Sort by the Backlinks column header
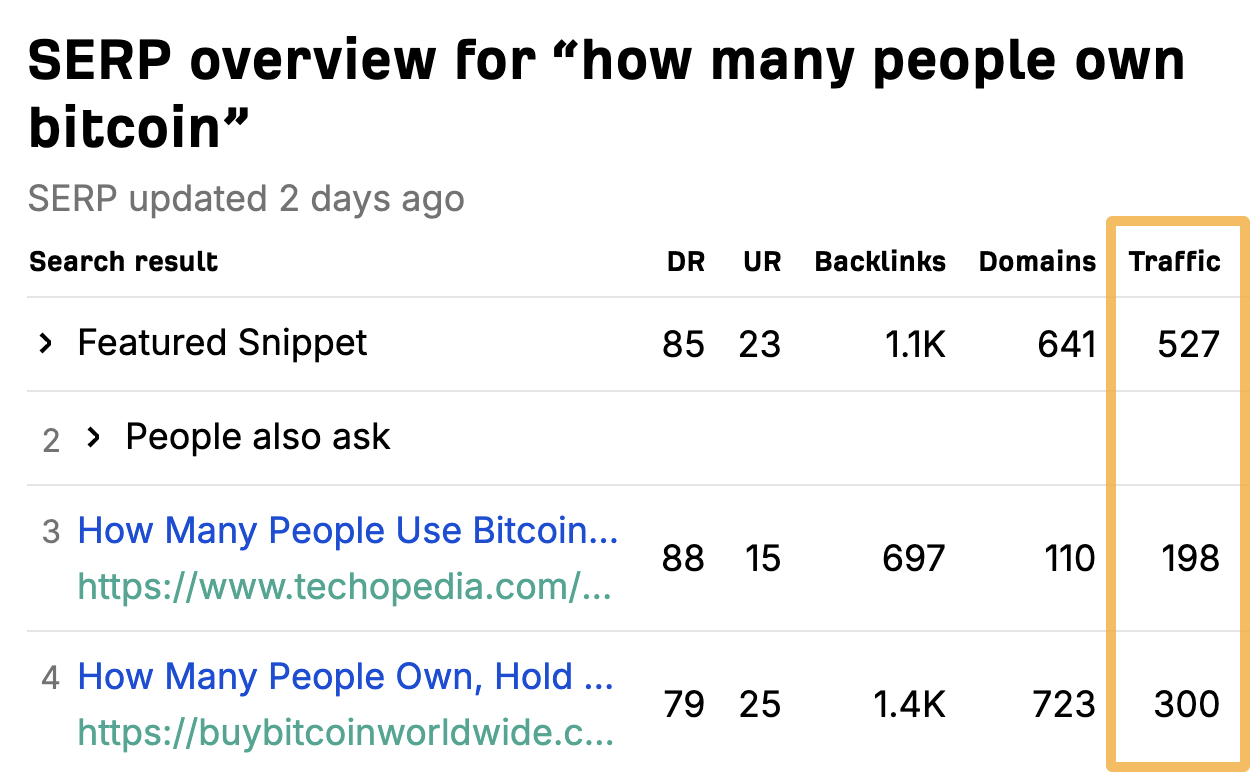1250x774 pixels. pyautogui.click(x=880, y=261)
